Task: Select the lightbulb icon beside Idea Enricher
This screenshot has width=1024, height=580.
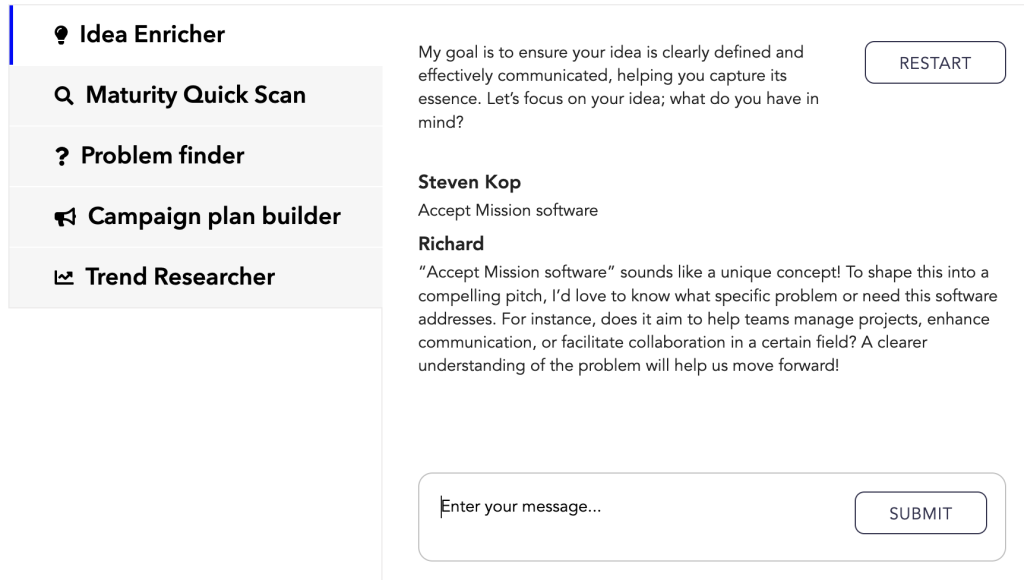Action: click(x=62, y=33)
